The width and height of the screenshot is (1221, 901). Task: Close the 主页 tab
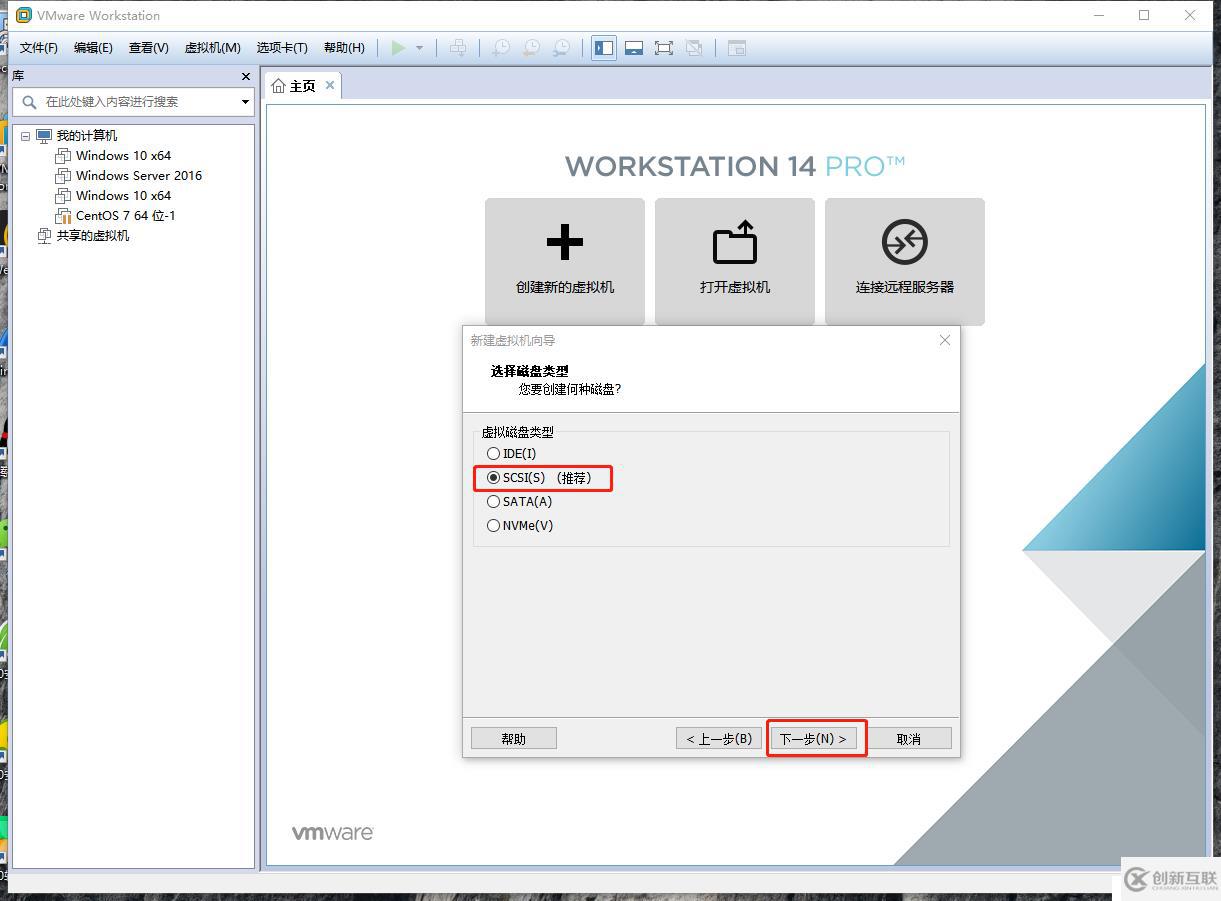[x=330, y=86]
